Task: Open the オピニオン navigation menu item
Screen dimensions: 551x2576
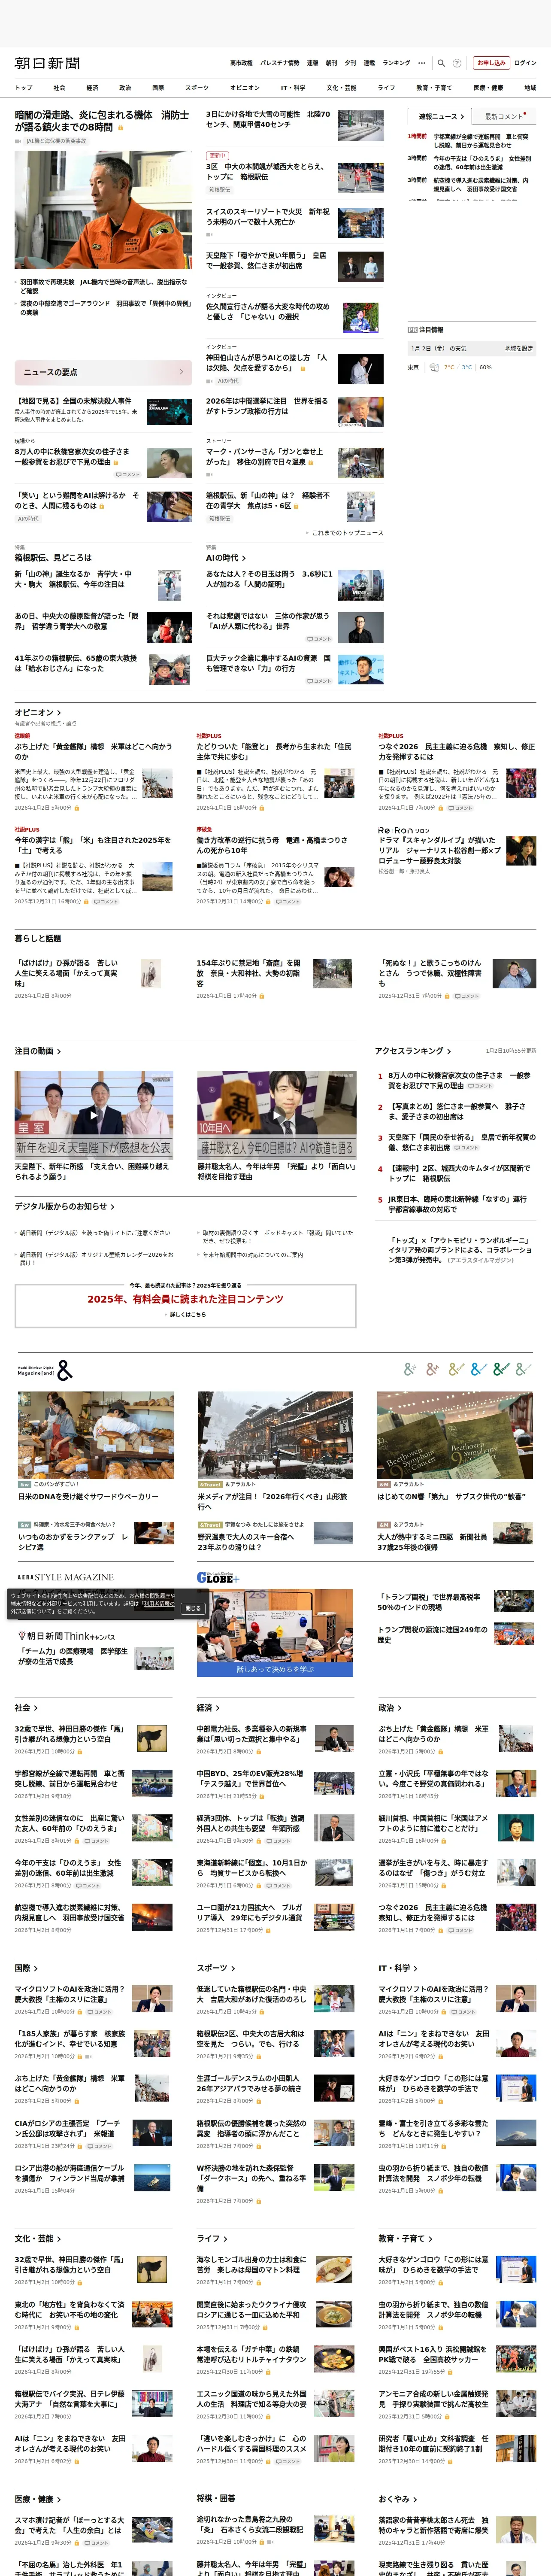Action: (x=245, y=88)
